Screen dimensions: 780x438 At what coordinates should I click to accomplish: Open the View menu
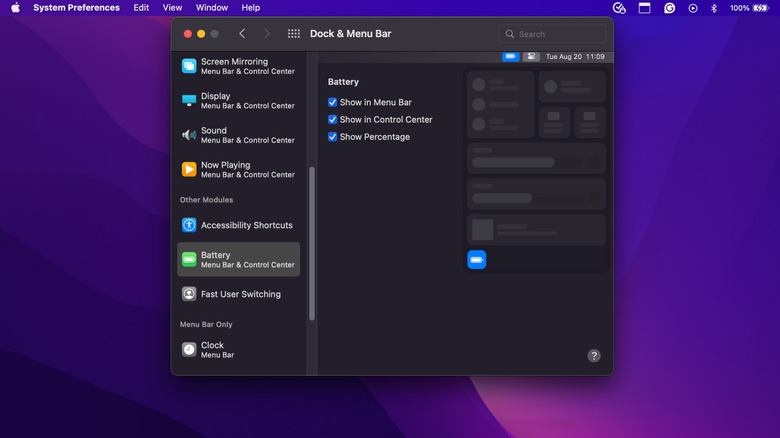[x=172, y=8]
